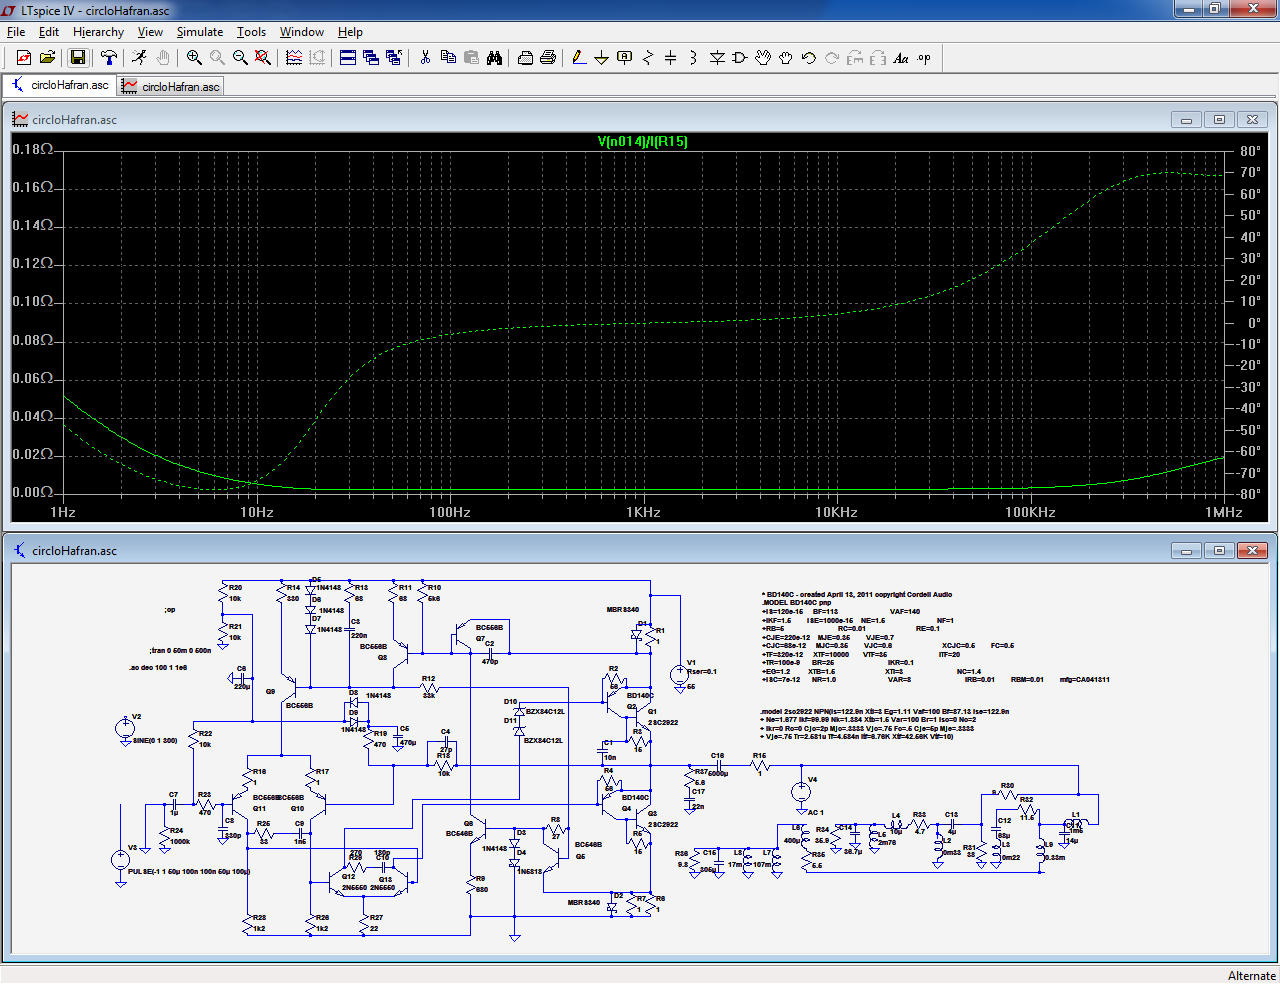Screen dimensions: 1280x984
Task: Click the 1KHz frequency axis label
Action: 643,512
